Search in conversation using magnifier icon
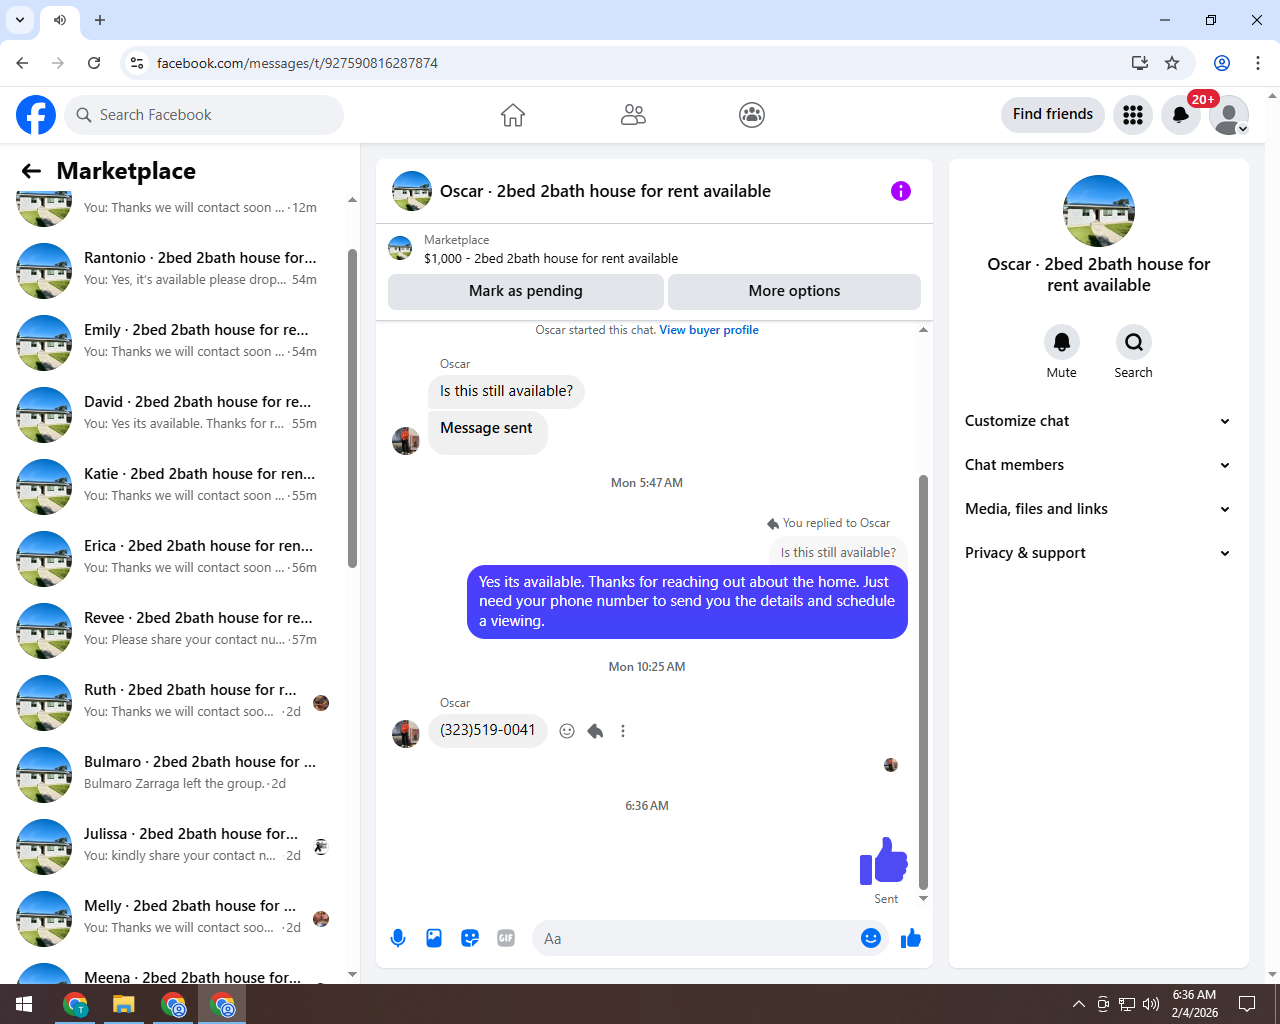Image resolution: width=1280 pixels, height=1024 pixels. 1134,342
